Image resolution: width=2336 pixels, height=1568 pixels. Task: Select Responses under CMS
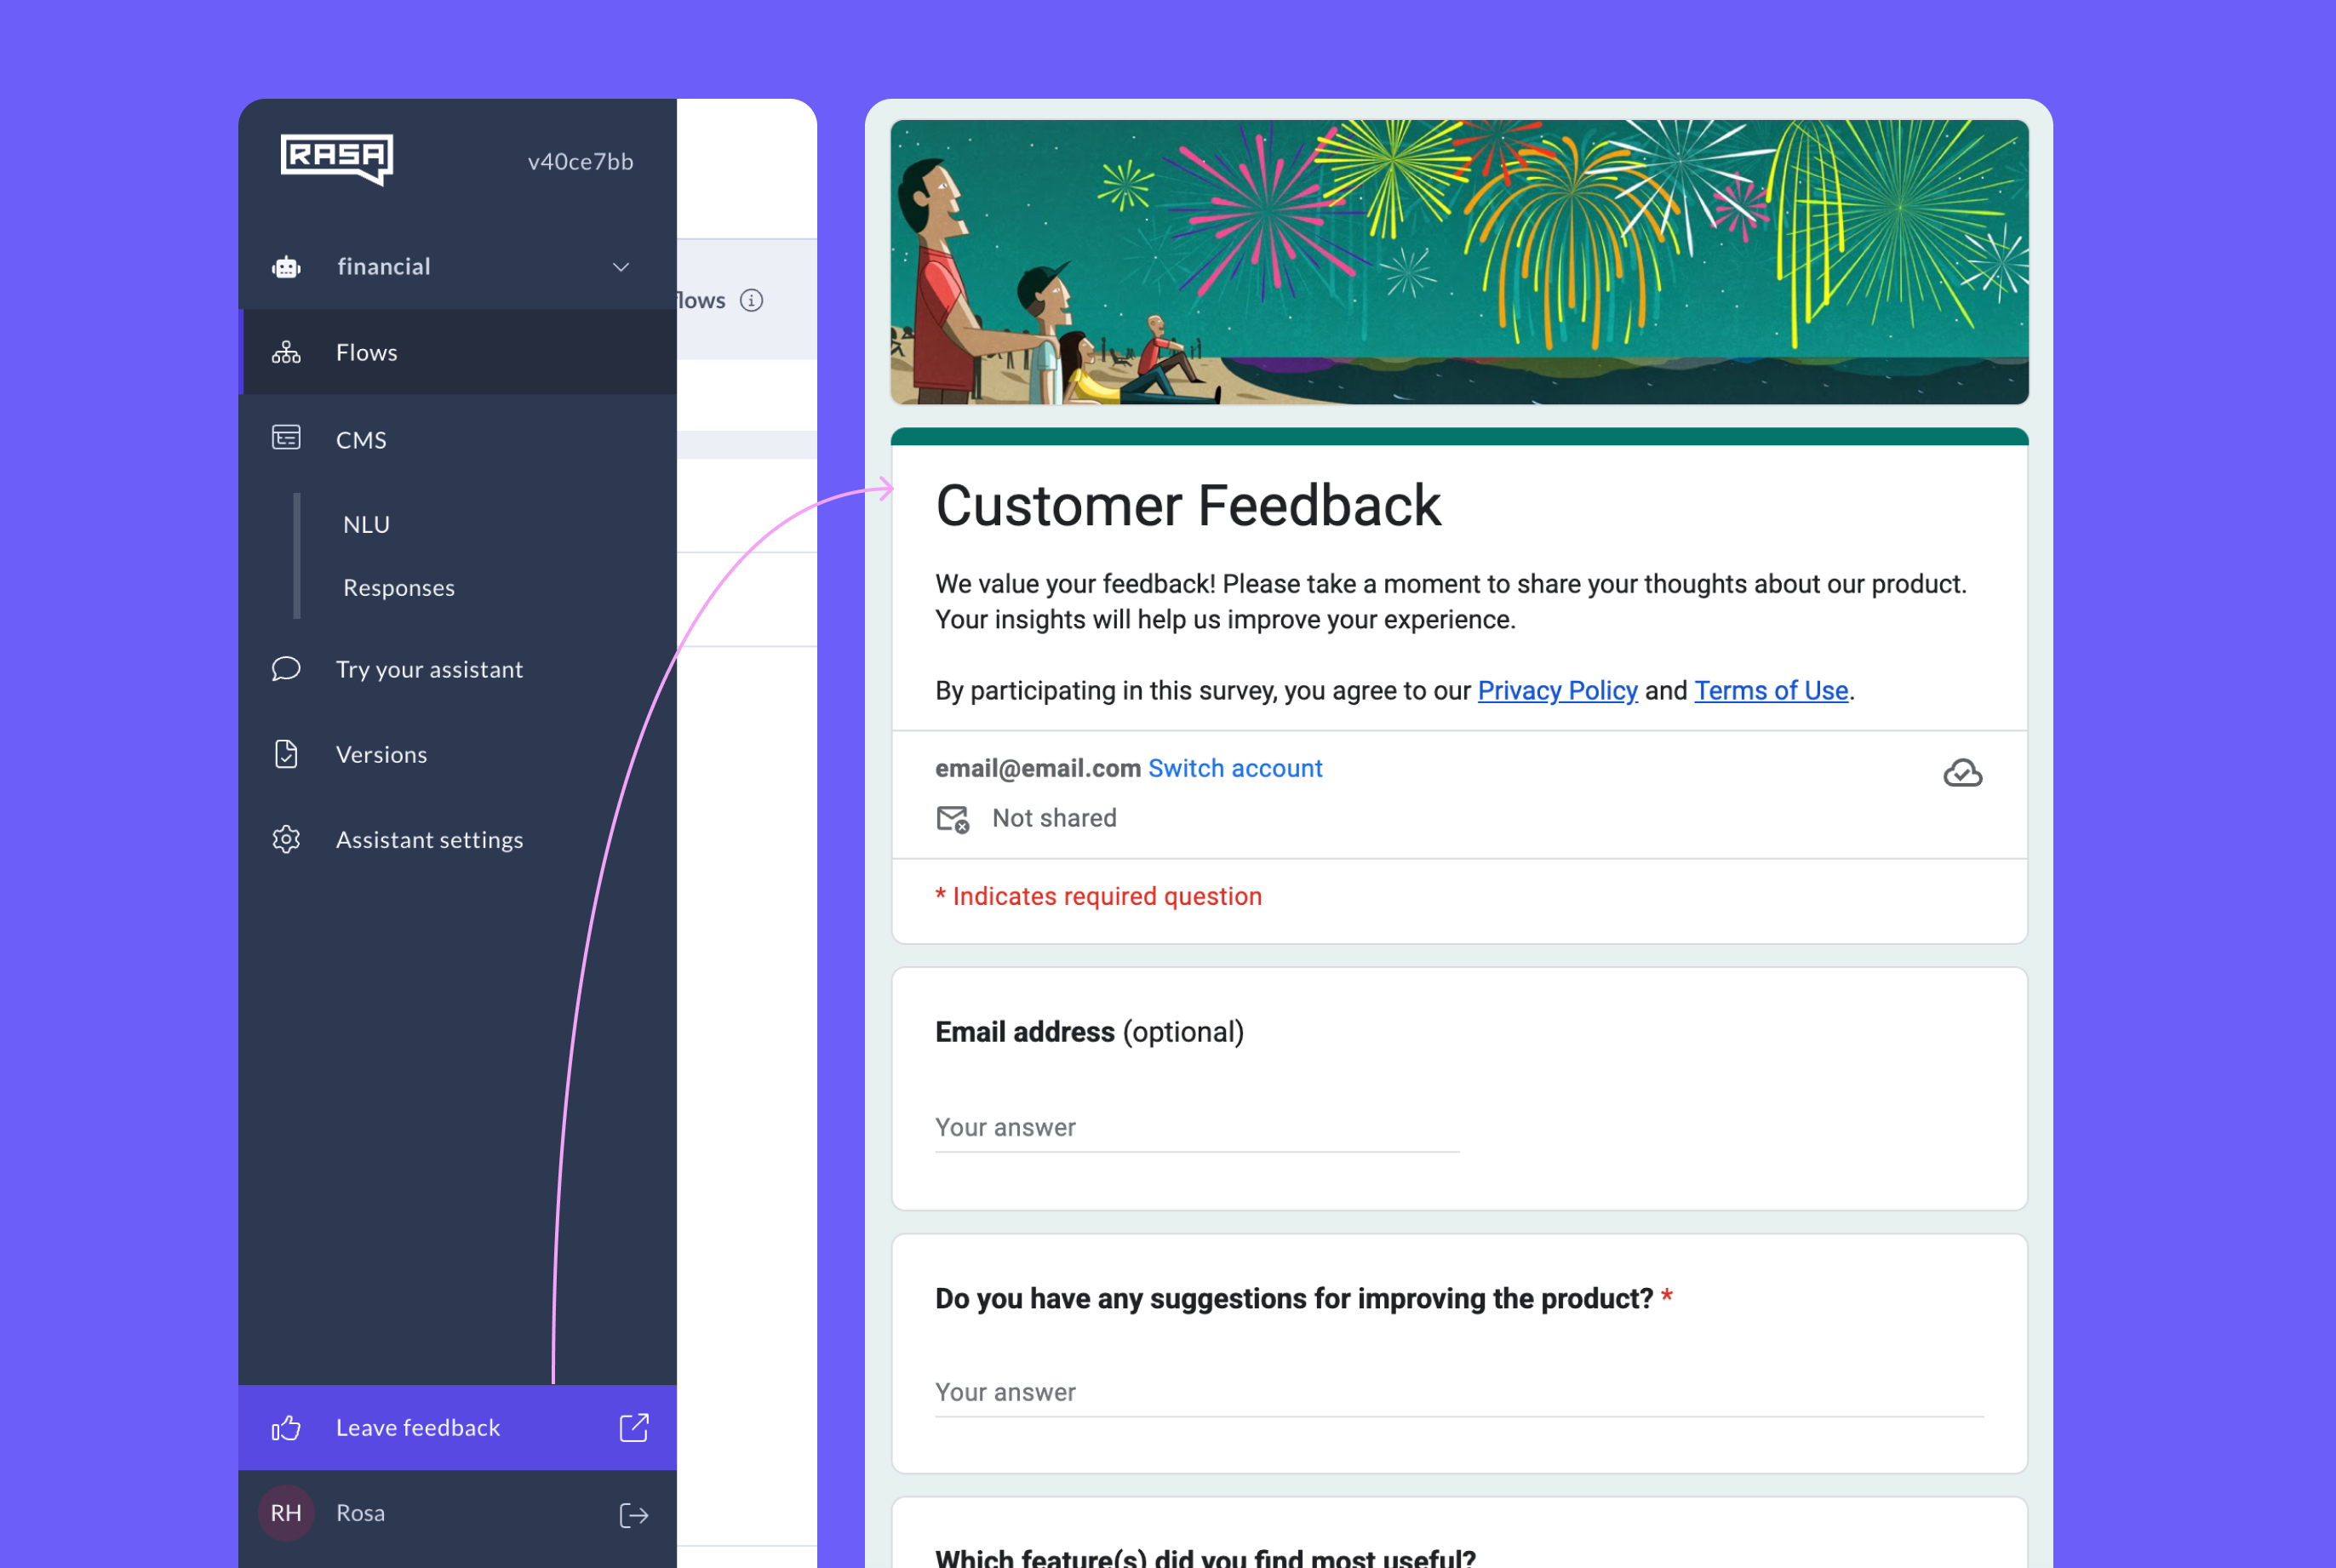click(x=398, y=588)
